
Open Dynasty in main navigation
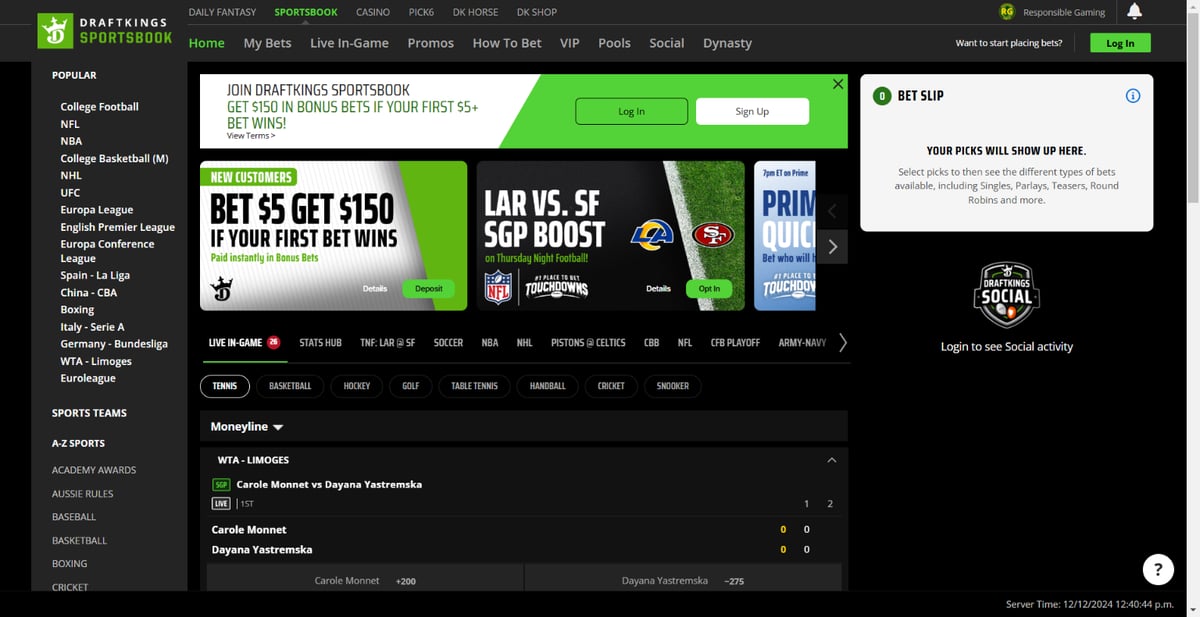727,43
